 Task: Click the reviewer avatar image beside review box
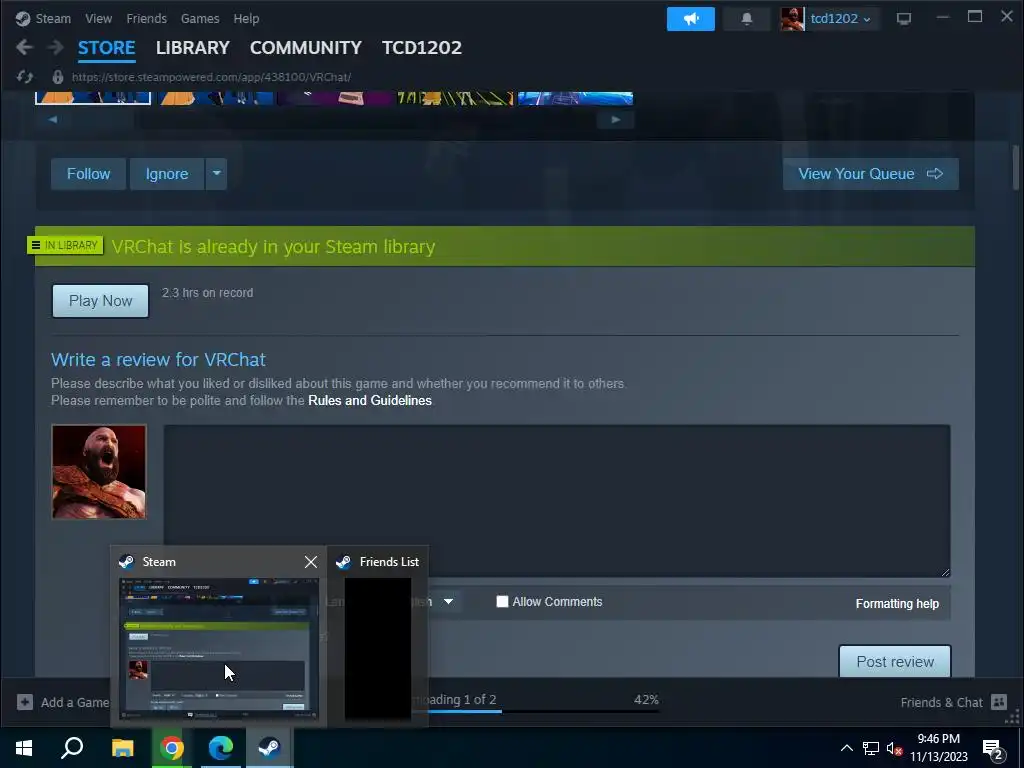pos(99,472)
